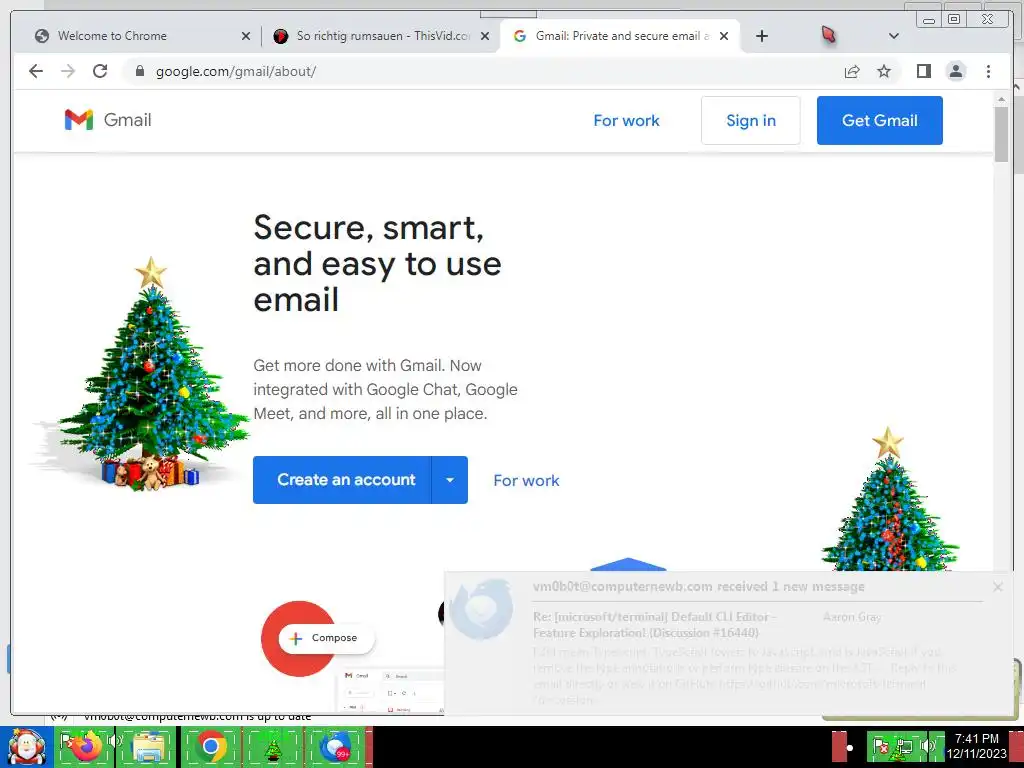Click Christmas tree app in taskbar
This screenshot has height=768, width=1024.
(x=272, y=747)
